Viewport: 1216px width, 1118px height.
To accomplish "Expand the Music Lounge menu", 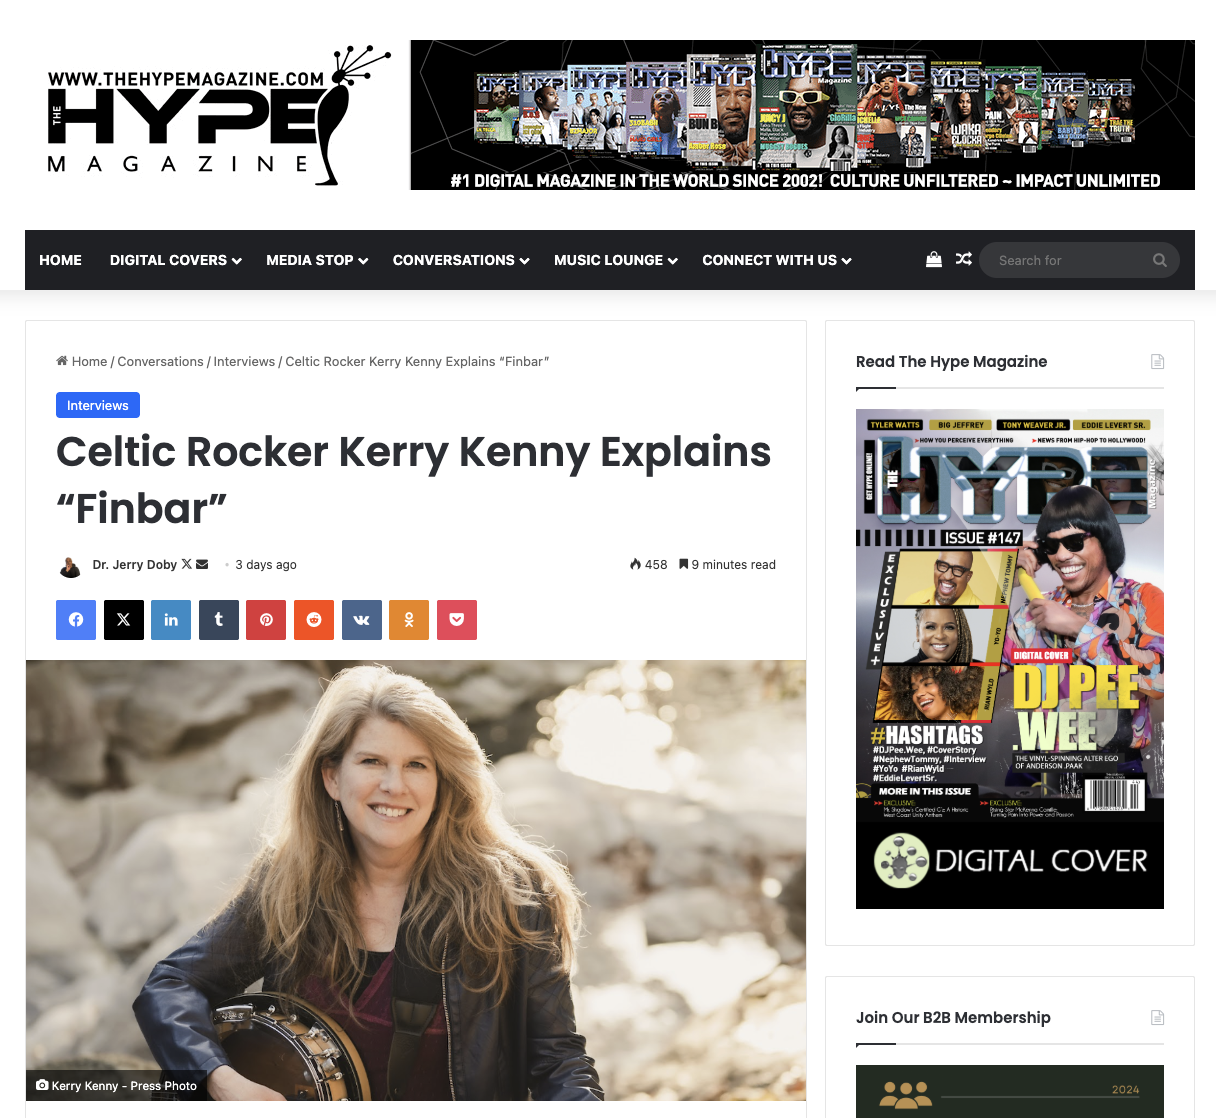I will [x=616, y=260].
